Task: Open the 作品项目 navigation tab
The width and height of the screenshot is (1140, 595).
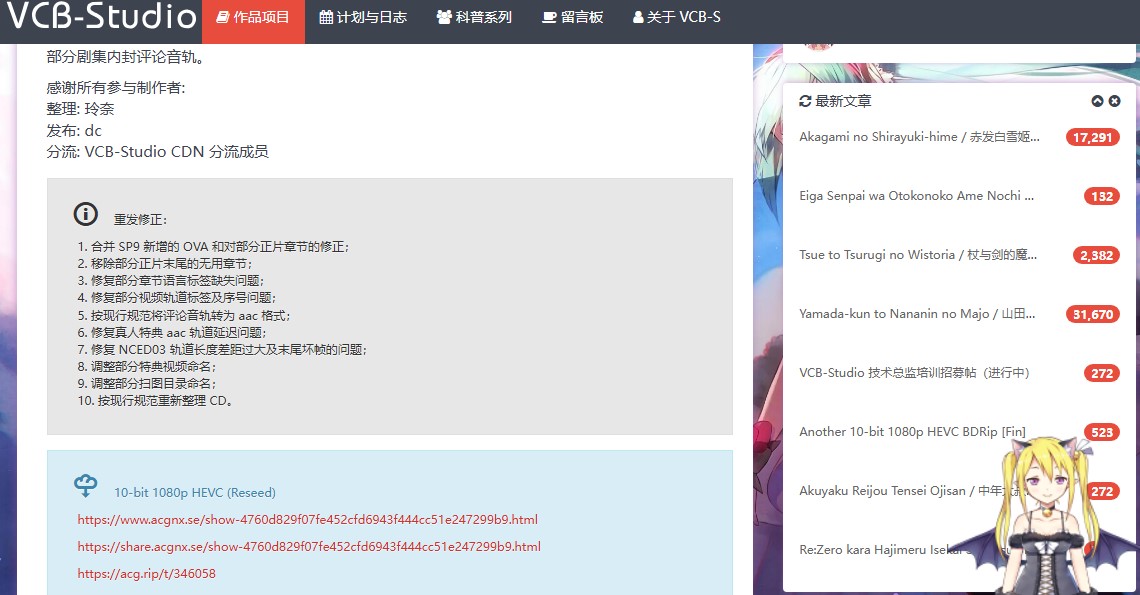Action: pyautogui.click(x=253, y=18)
